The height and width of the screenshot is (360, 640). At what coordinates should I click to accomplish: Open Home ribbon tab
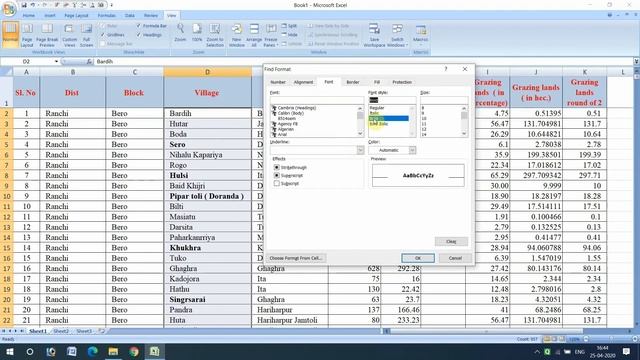[x=29, y=16]
